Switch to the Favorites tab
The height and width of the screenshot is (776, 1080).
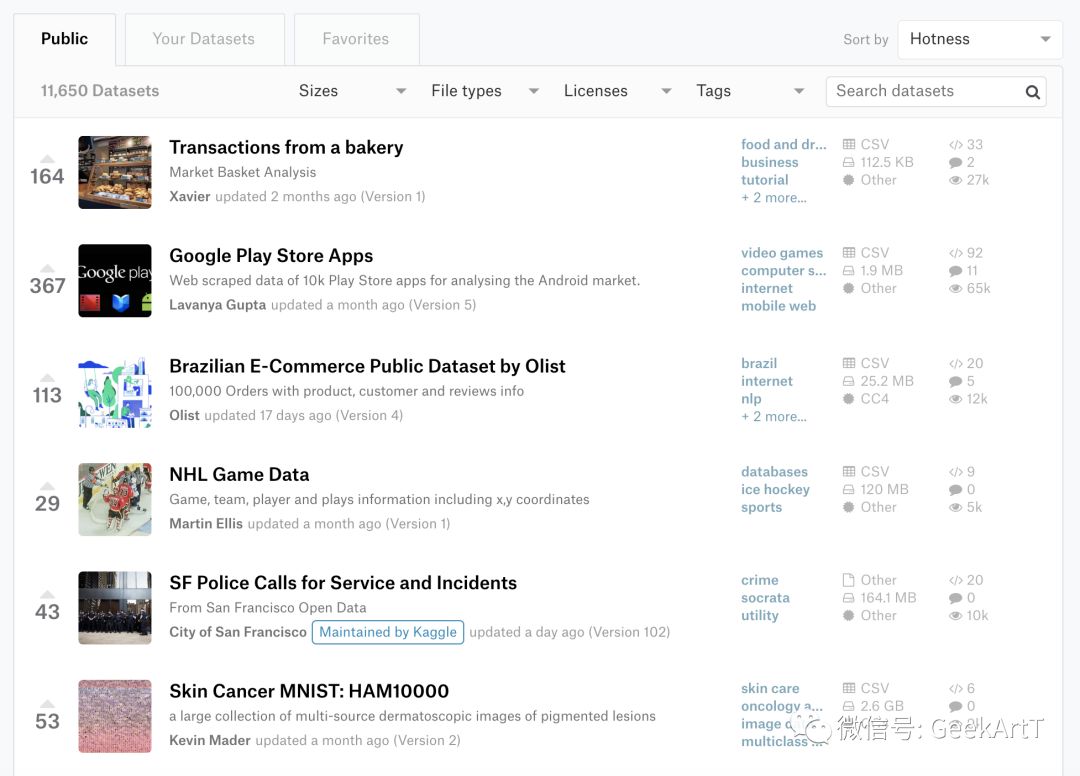point(356,39)
